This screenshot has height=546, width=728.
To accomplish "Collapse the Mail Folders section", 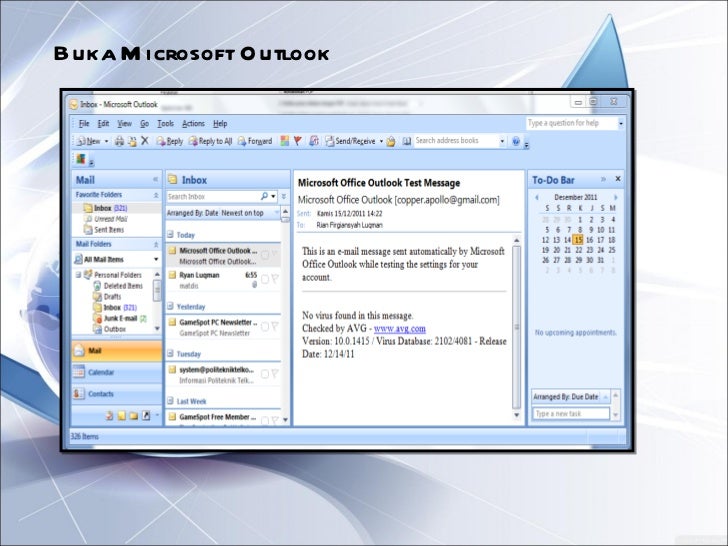I will [x=156, y=244].
